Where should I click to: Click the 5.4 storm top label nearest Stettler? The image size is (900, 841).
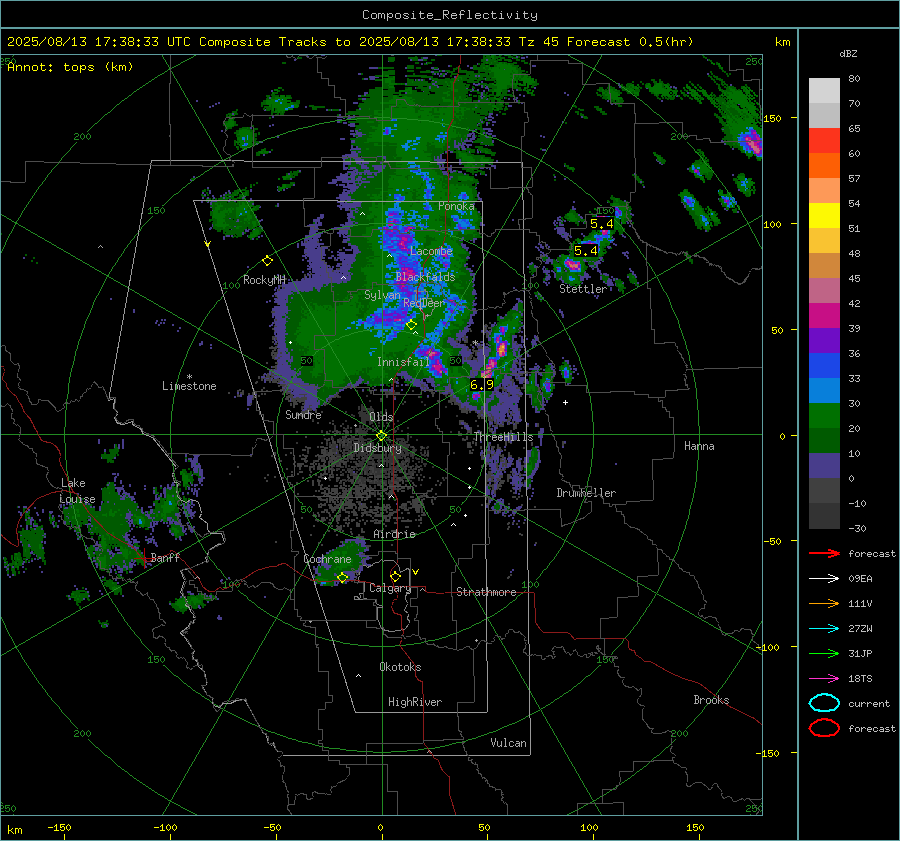point(585,250)
